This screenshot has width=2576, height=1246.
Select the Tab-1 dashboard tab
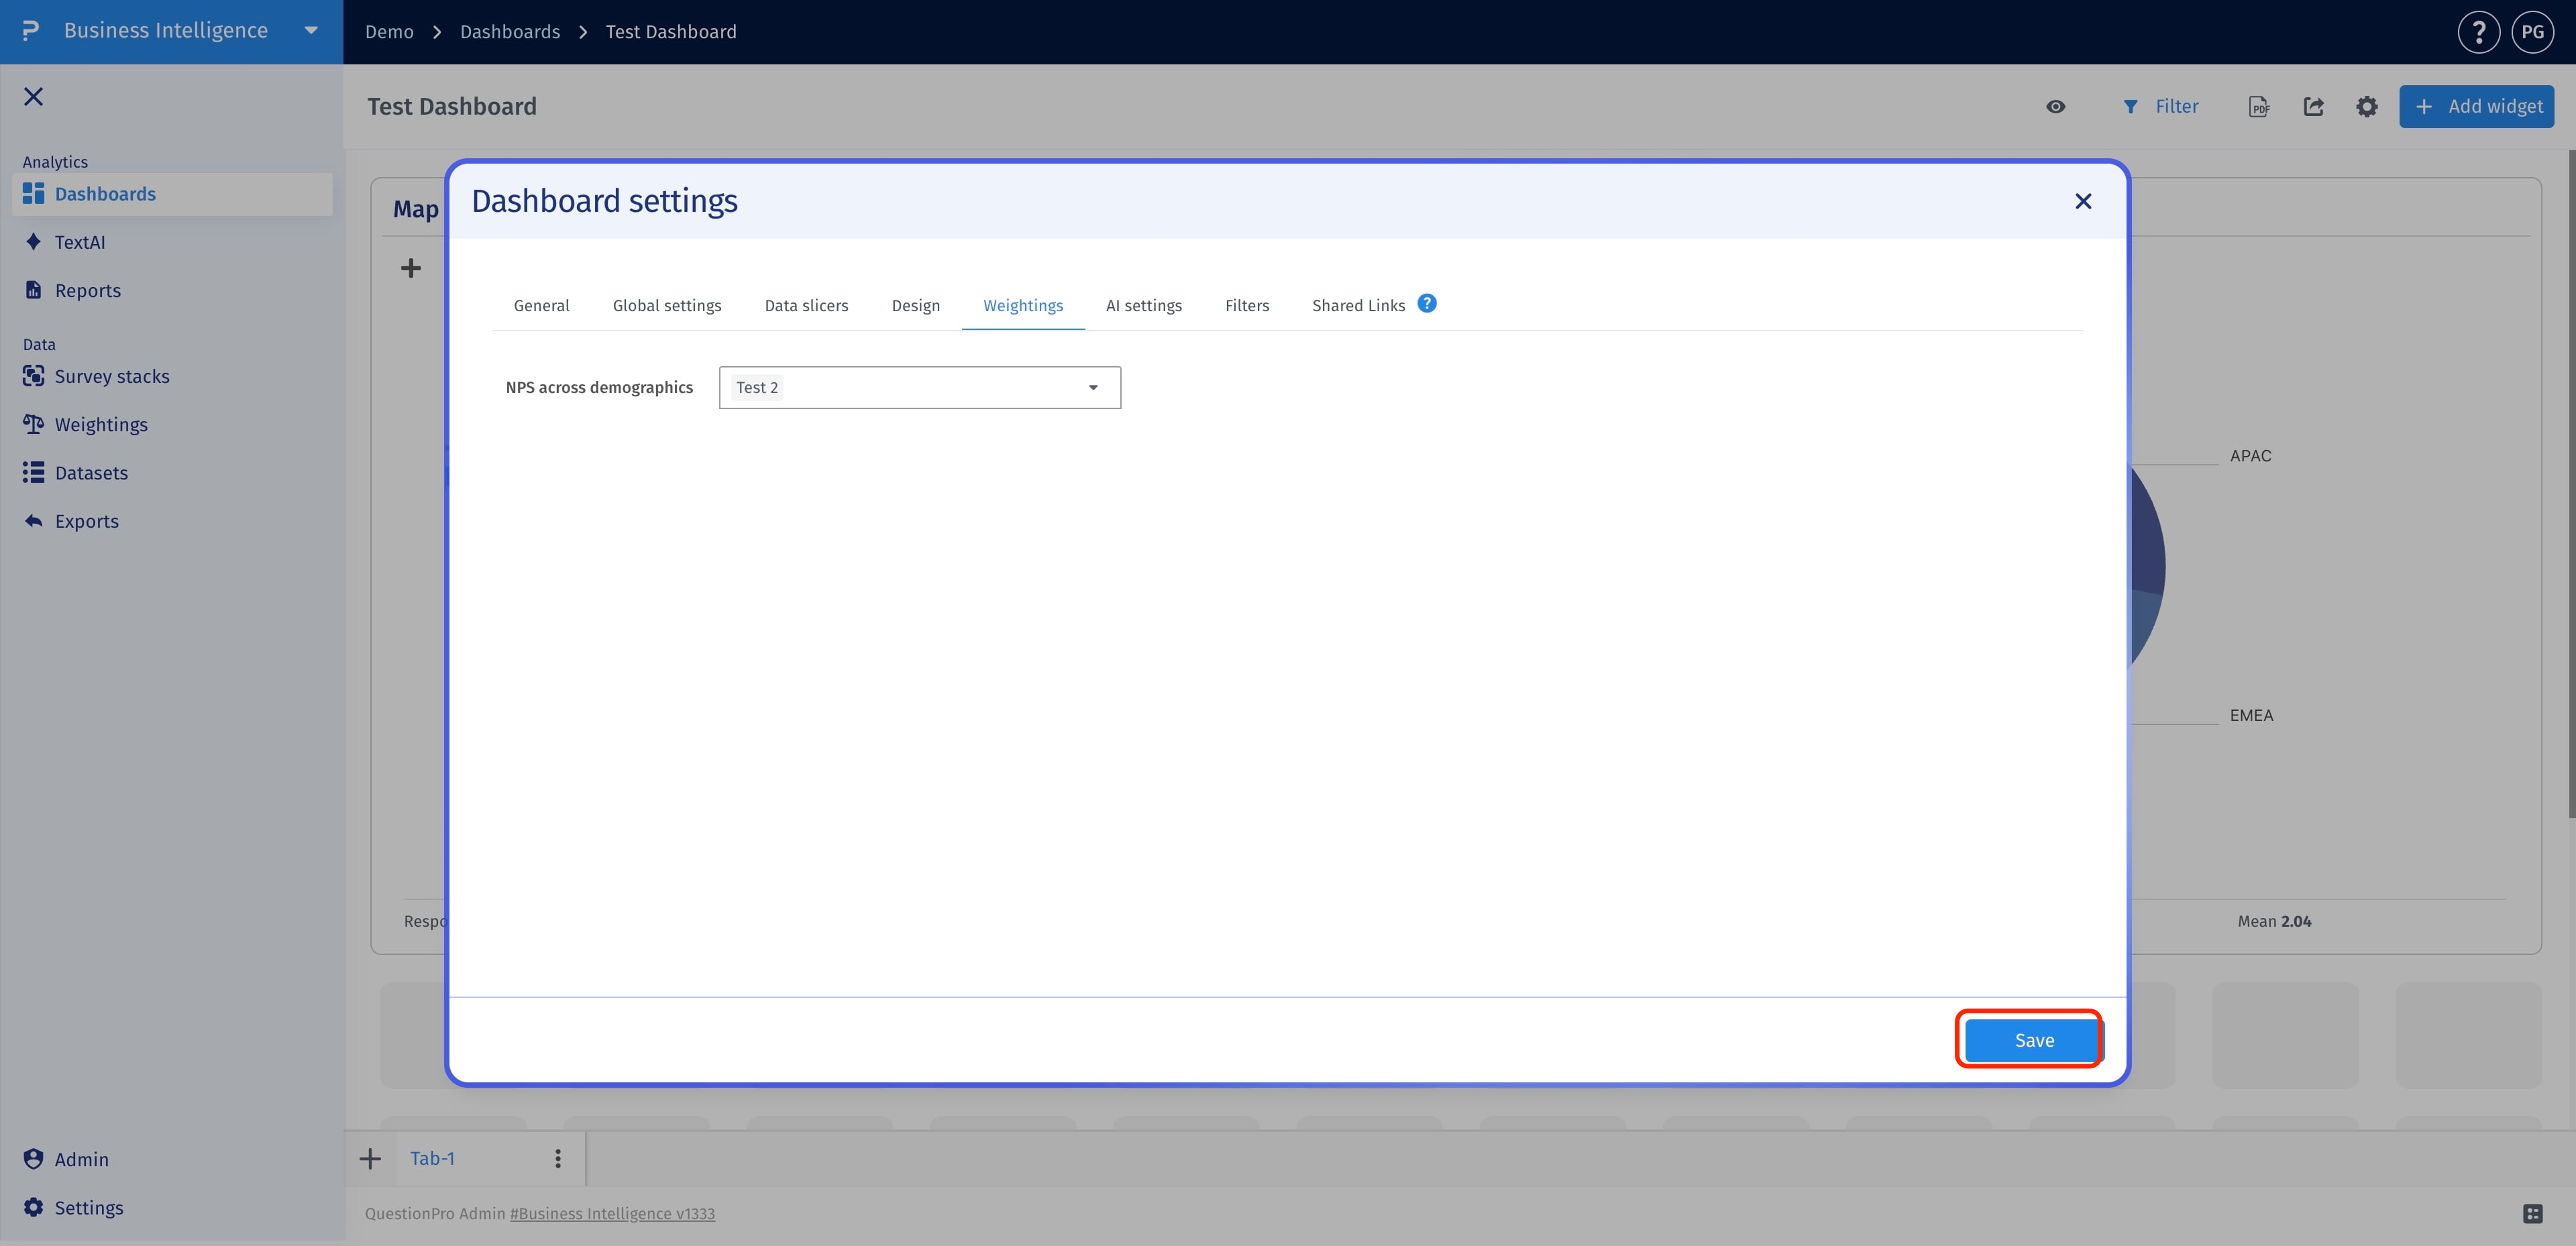click(432, 1158)
